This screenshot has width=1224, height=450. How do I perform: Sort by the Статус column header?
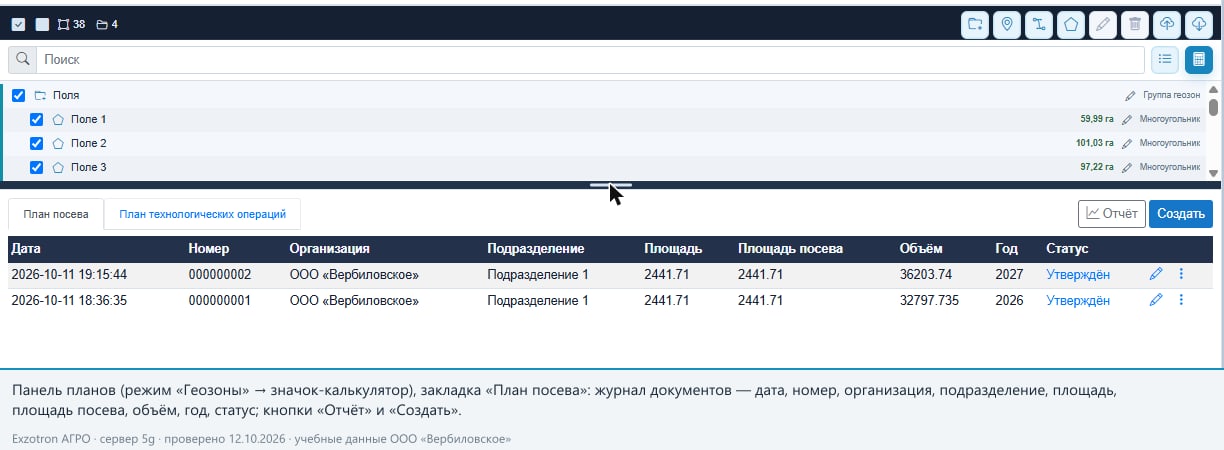[x=1067, y=249]
